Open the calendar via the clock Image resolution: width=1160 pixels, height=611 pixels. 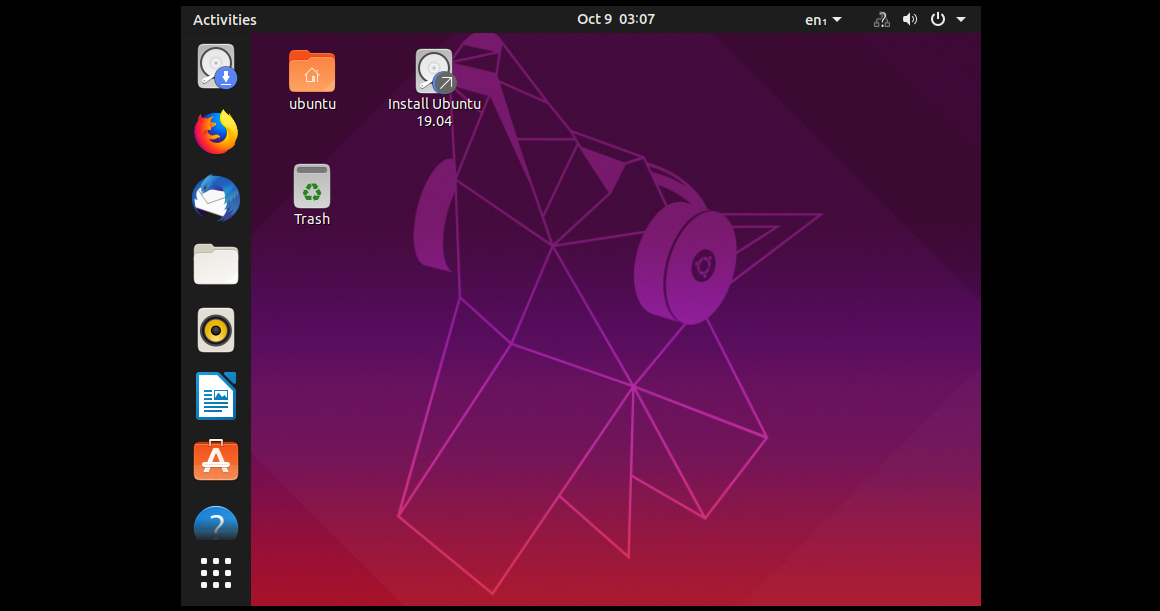(616, 18)
